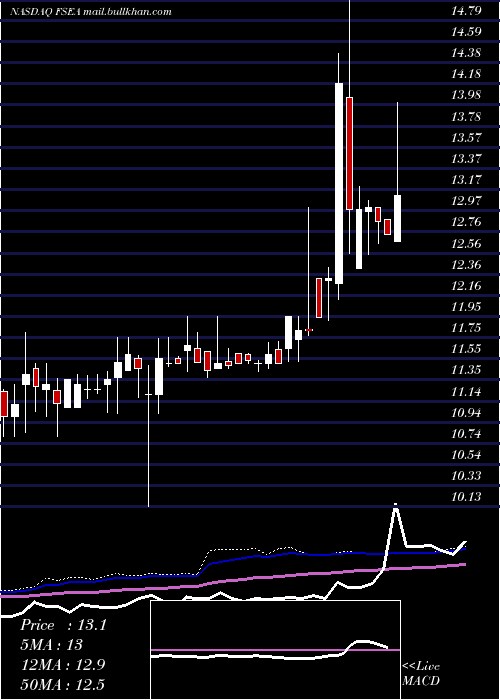Click the 14.79 price axis label
The height and width of the screenshot is (700, 500).
tap(466, 11)
